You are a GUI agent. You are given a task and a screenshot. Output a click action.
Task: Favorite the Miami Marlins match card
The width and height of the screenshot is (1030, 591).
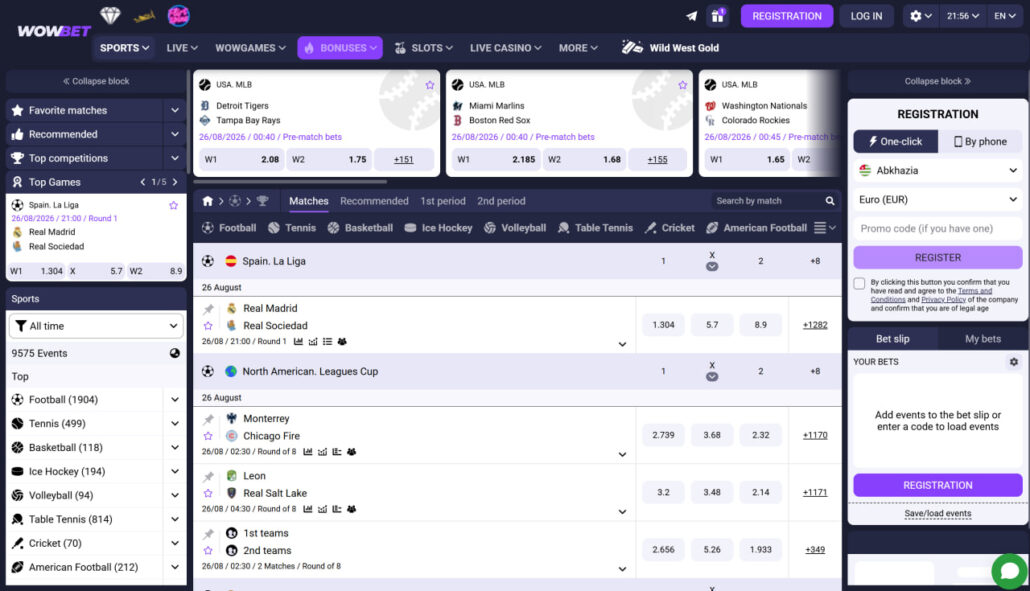tap(683, 85)
